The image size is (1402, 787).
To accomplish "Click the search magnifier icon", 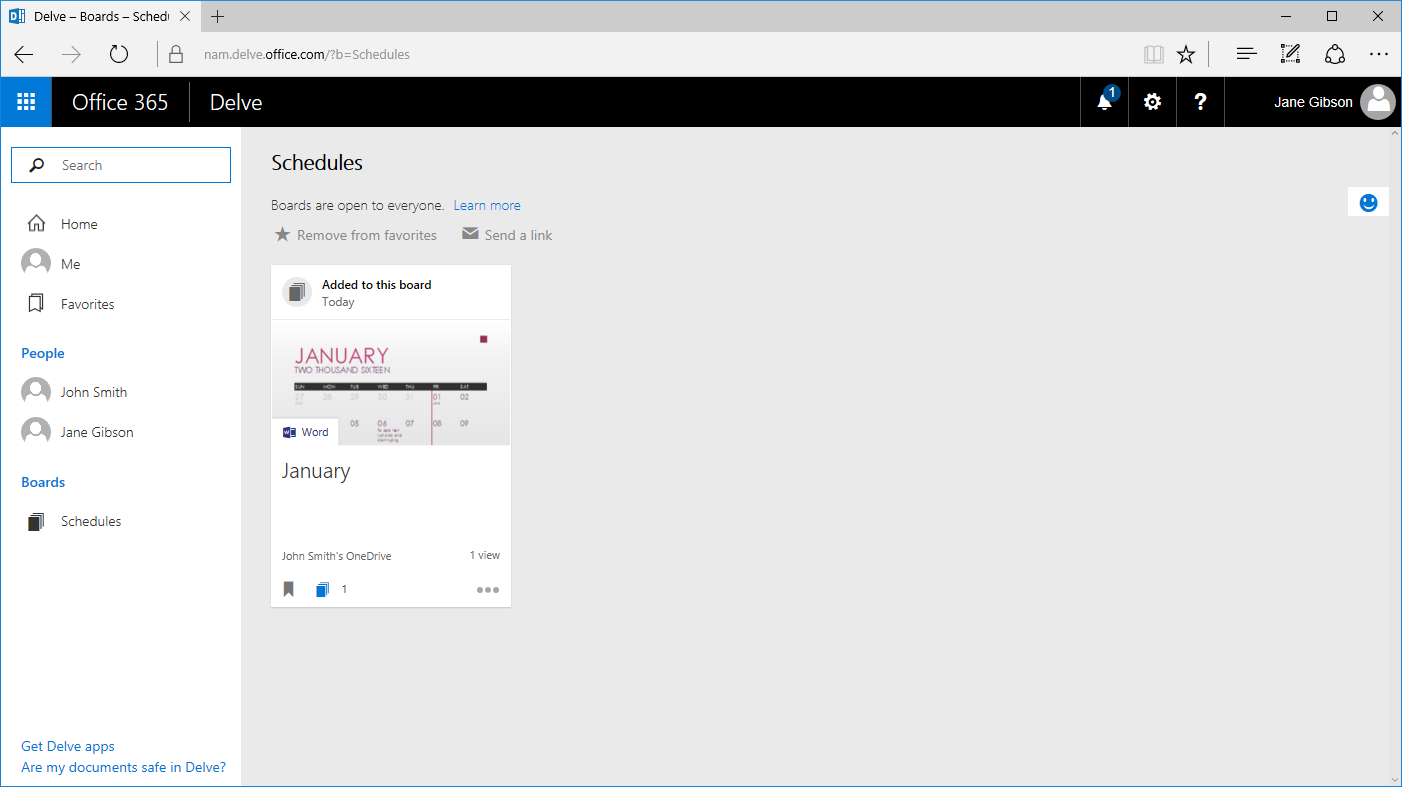I will click(37, 165).
